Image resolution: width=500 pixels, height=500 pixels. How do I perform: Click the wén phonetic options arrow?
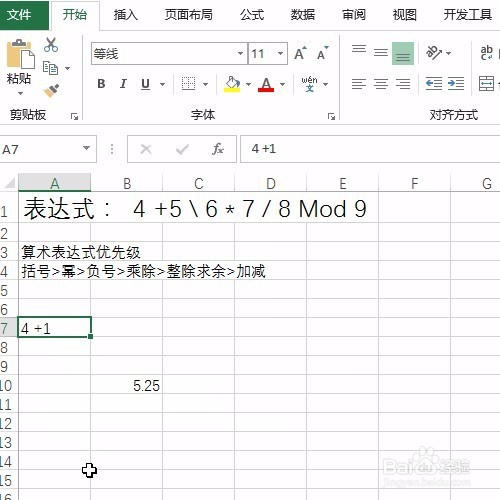click(326, 84)
